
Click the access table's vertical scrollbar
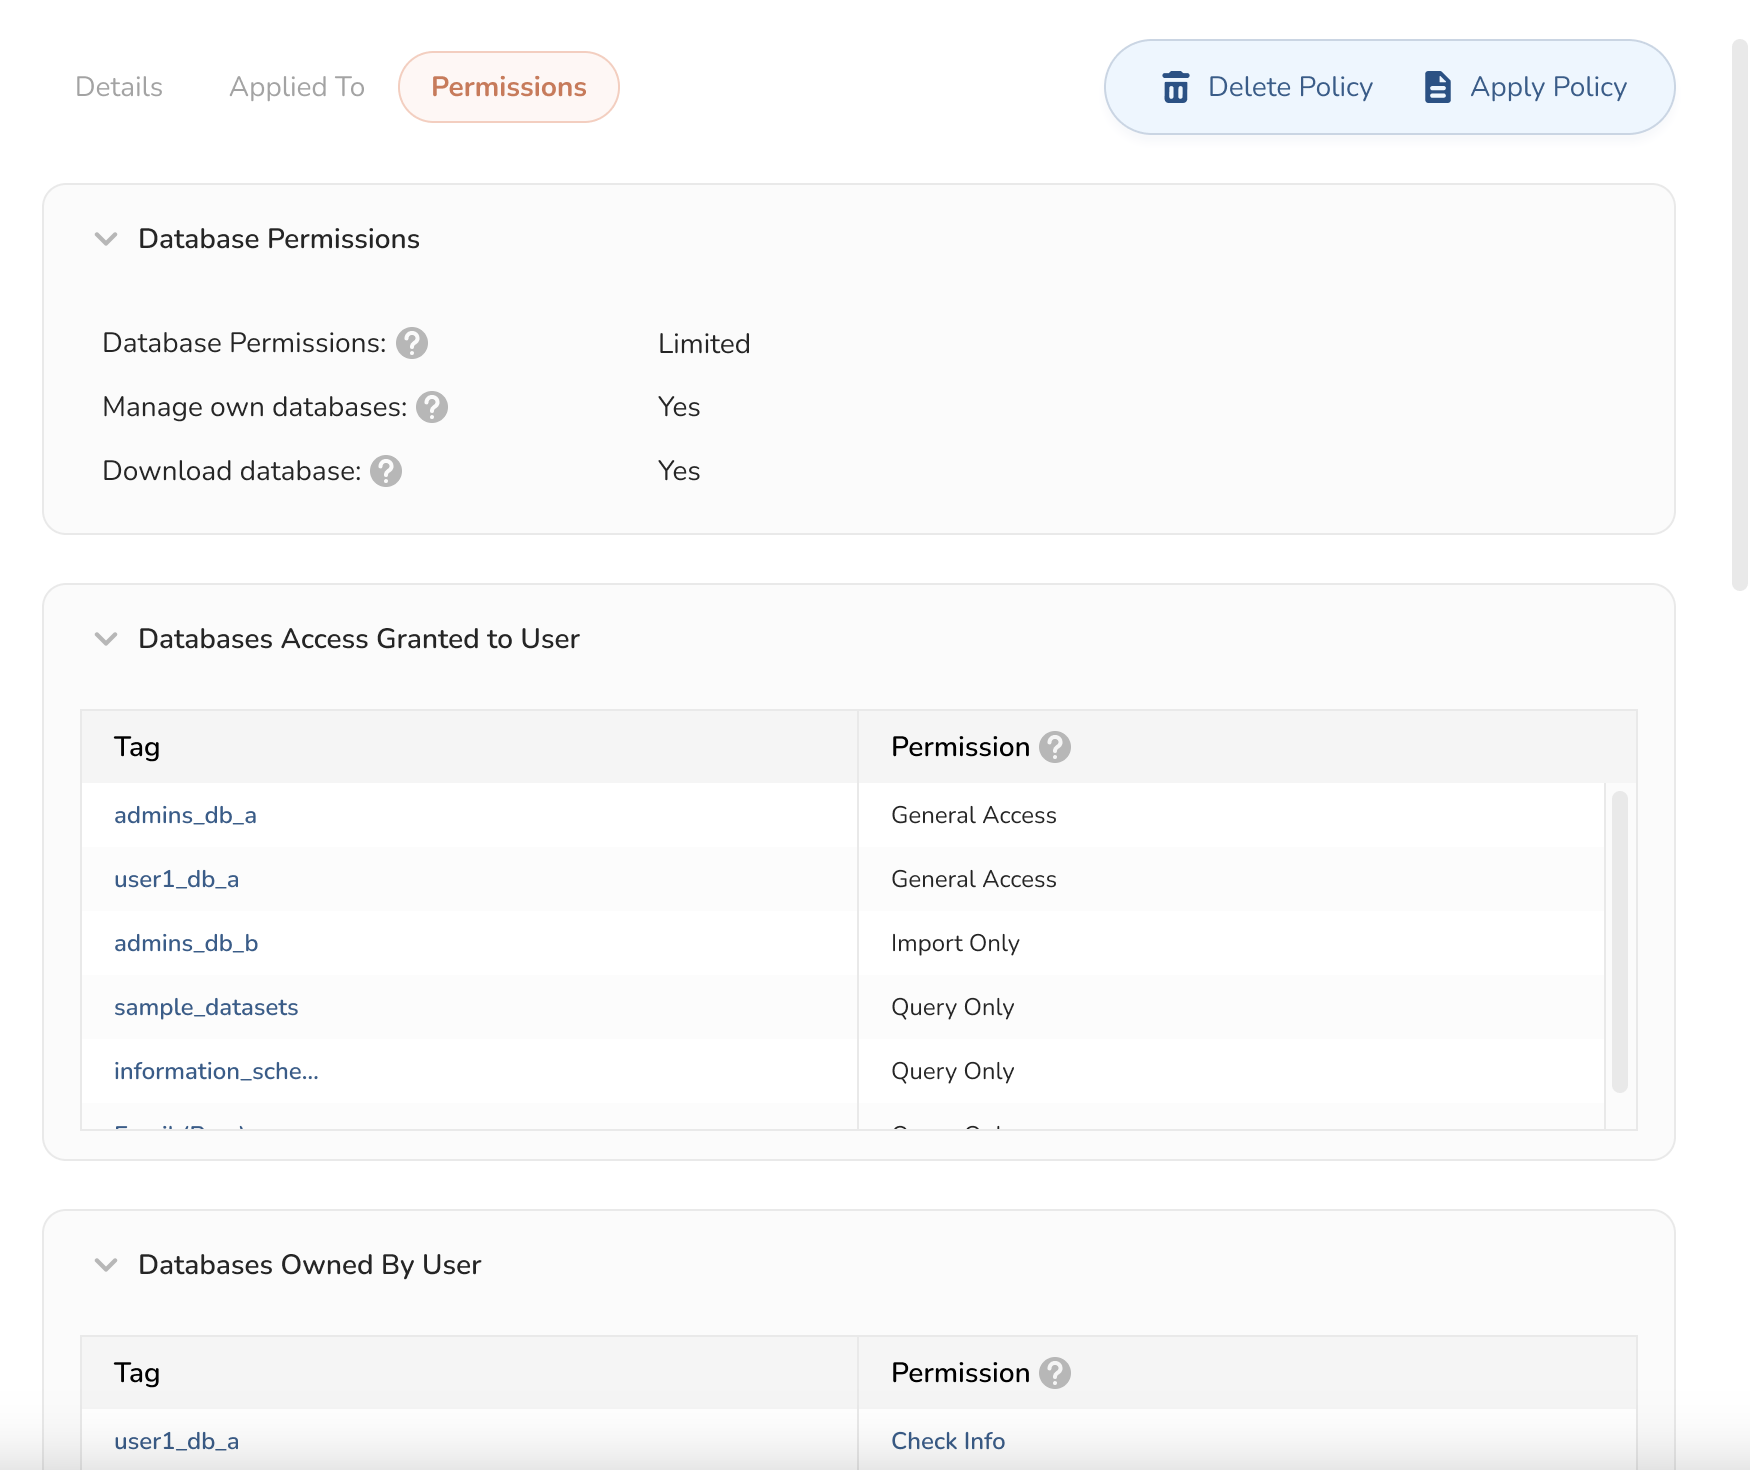pyautogui.click(x=1619, y=940)
